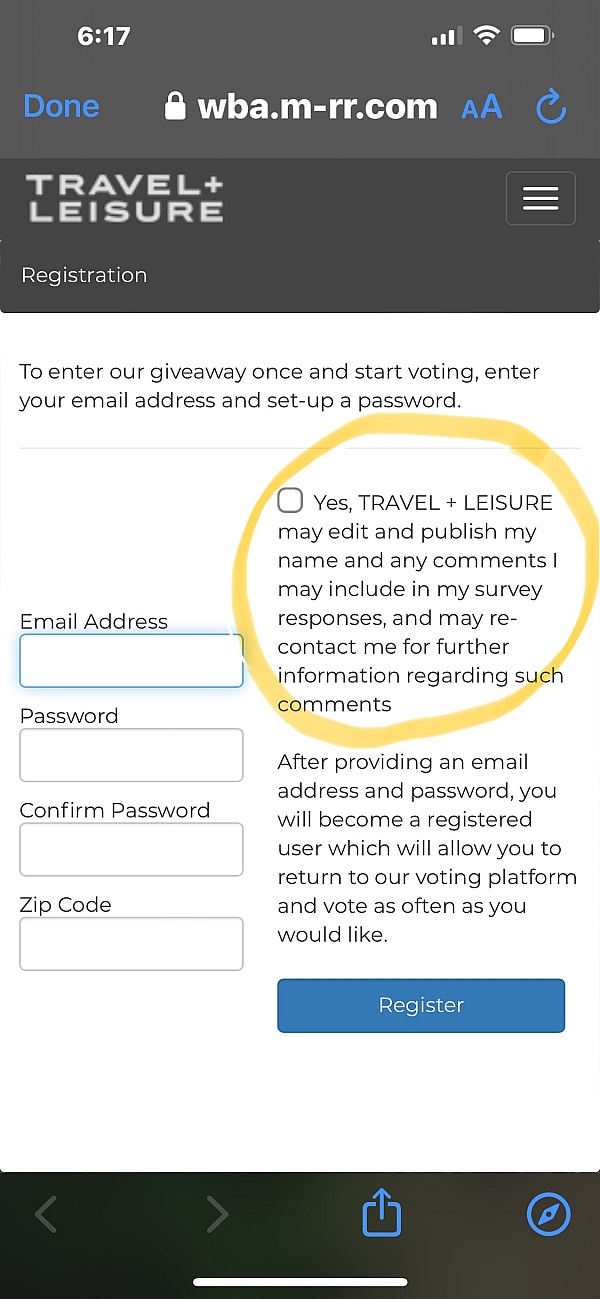
Task: Open the AA text size options
Action: pos(482,107)
